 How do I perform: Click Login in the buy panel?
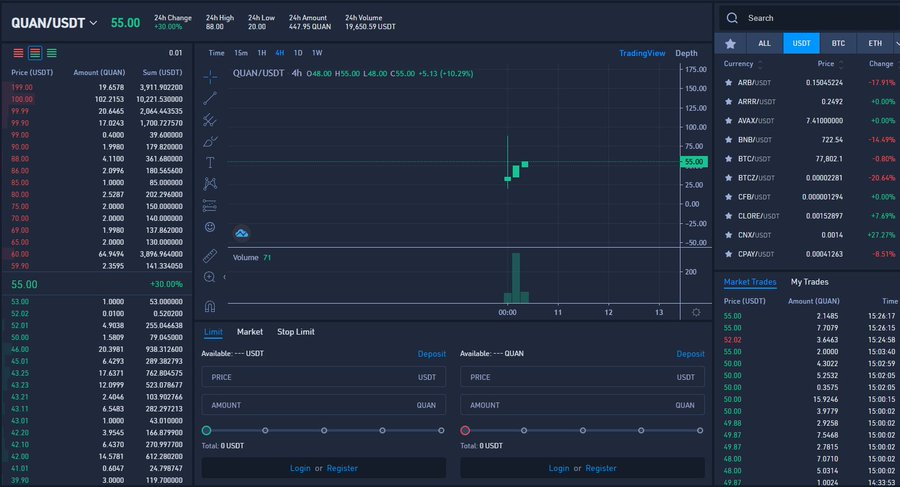(x=300, y=468)
